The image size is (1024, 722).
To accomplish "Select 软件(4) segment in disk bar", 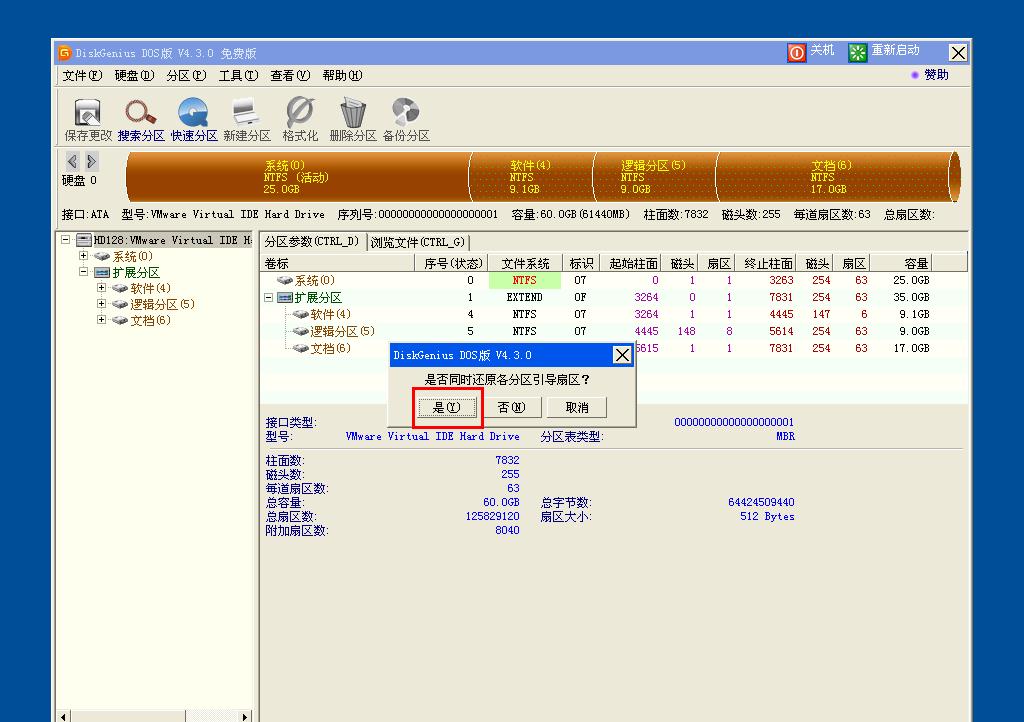I will click(x=531, y=177).
